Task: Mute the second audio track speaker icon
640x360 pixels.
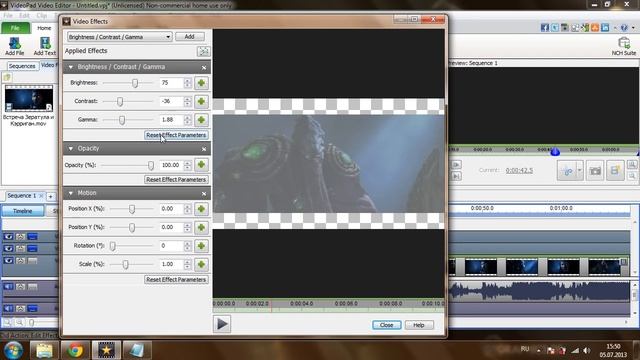Action: tap(8, 309)
